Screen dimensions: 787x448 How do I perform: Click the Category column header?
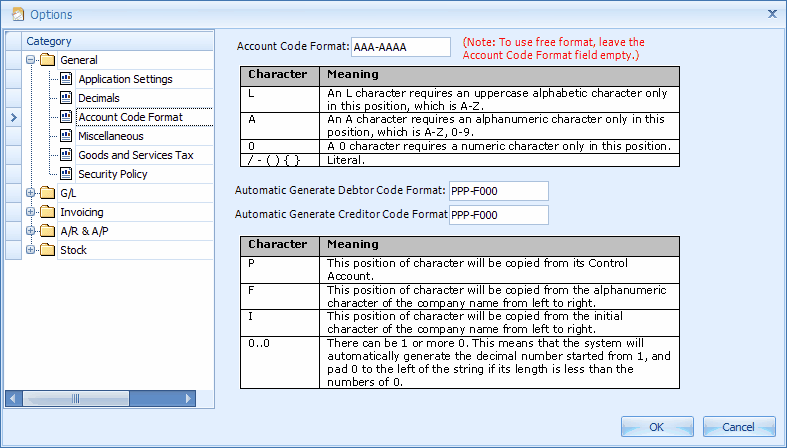118,41
